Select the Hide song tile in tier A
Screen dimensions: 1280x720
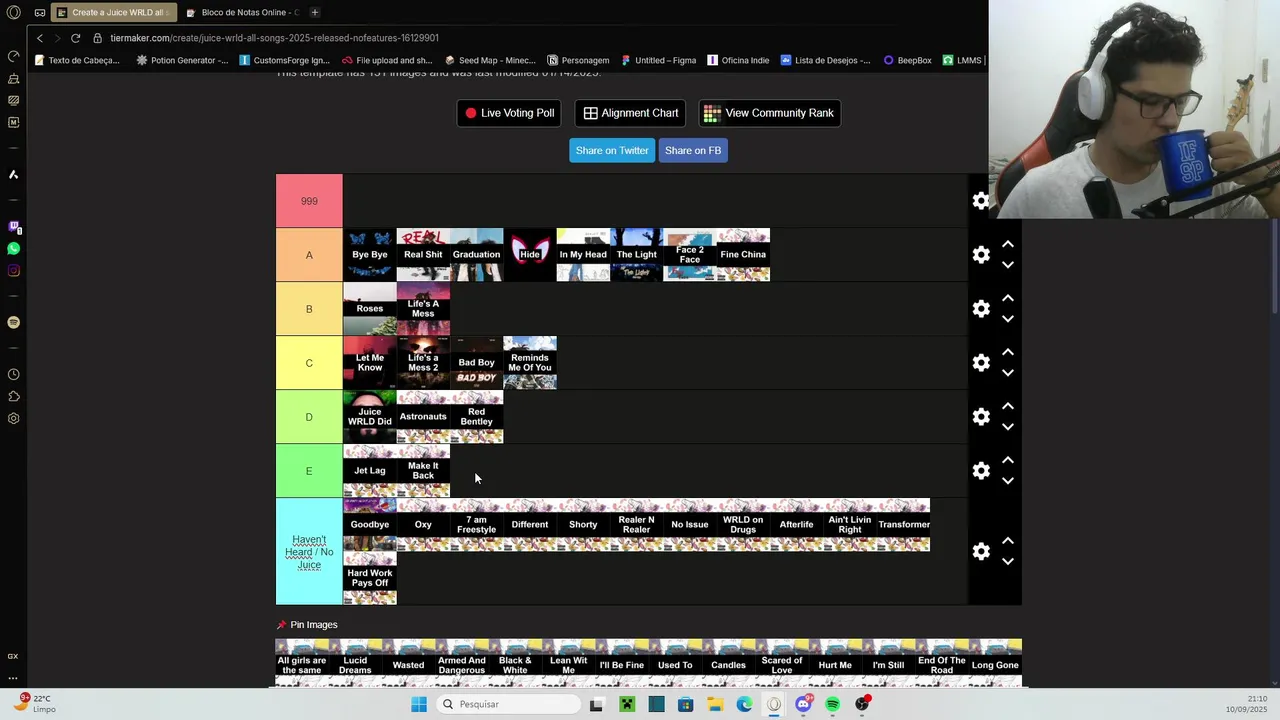coord(530,255)
